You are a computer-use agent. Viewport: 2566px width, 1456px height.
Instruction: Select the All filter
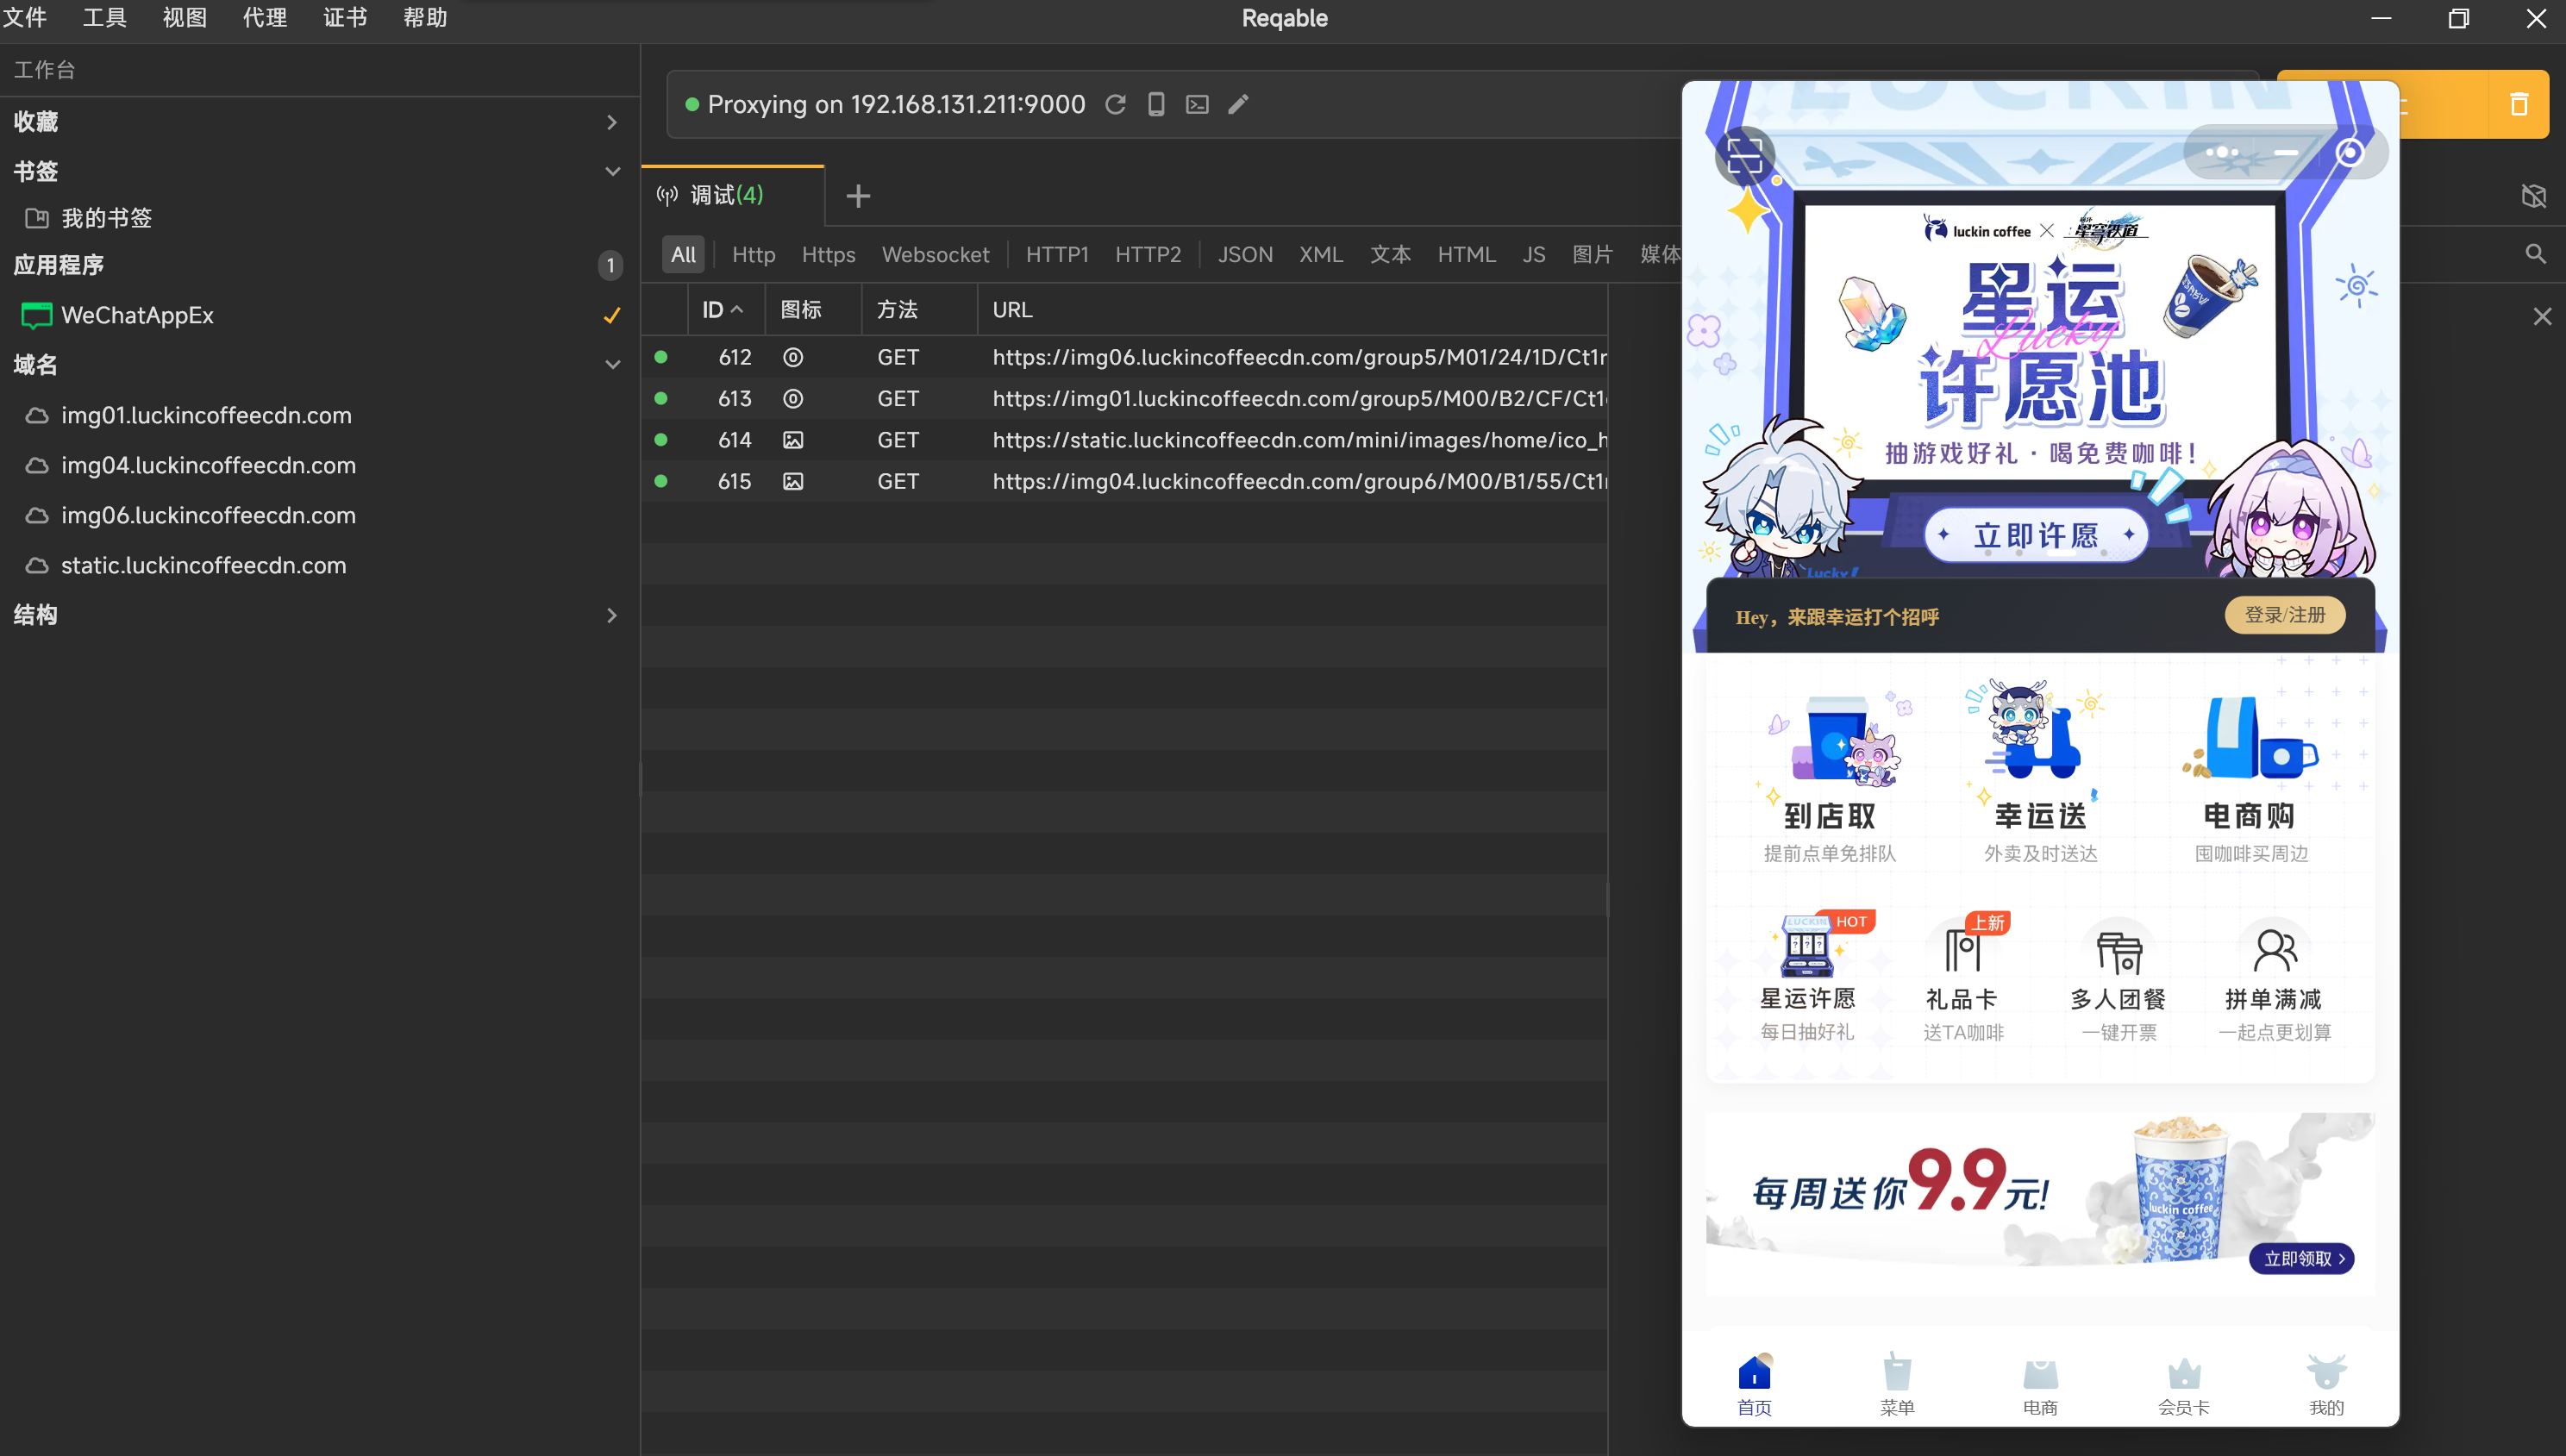pyautogui.click(x=683, y=254)
